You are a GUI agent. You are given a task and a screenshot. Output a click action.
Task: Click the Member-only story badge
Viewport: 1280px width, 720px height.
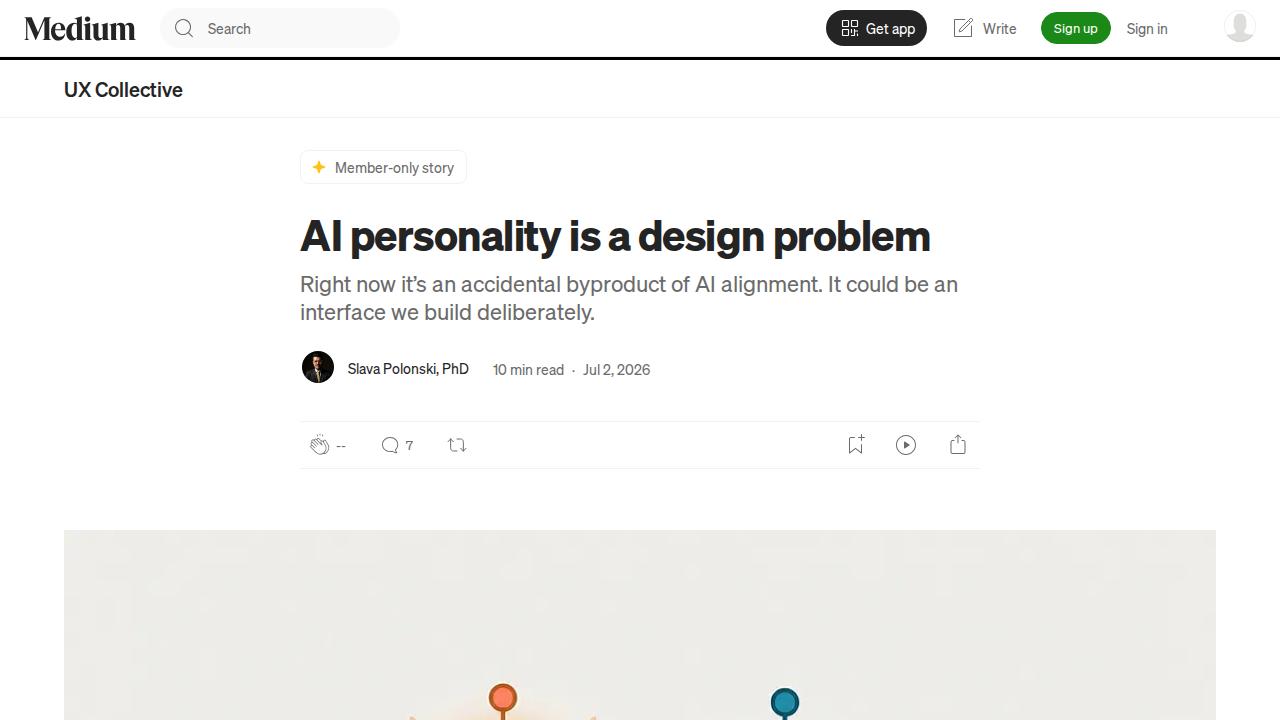click(x=383, y=167)
